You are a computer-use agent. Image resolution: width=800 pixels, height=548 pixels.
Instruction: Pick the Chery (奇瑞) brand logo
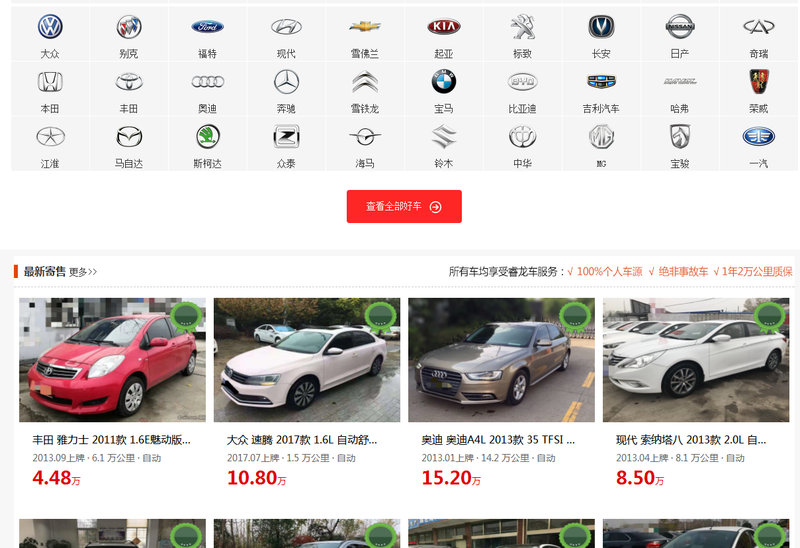pos(759,27)
